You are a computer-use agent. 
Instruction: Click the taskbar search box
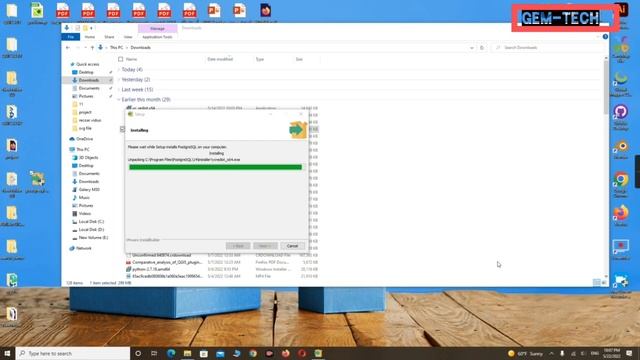[73, 353]
